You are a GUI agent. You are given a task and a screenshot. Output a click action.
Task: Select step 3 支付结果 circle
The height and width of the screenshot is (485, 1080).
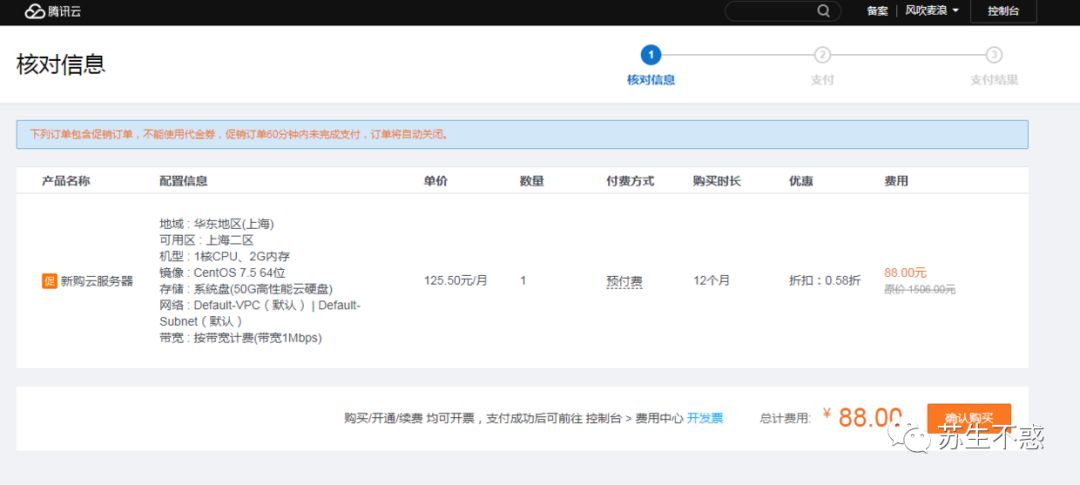tap(993, 55)
